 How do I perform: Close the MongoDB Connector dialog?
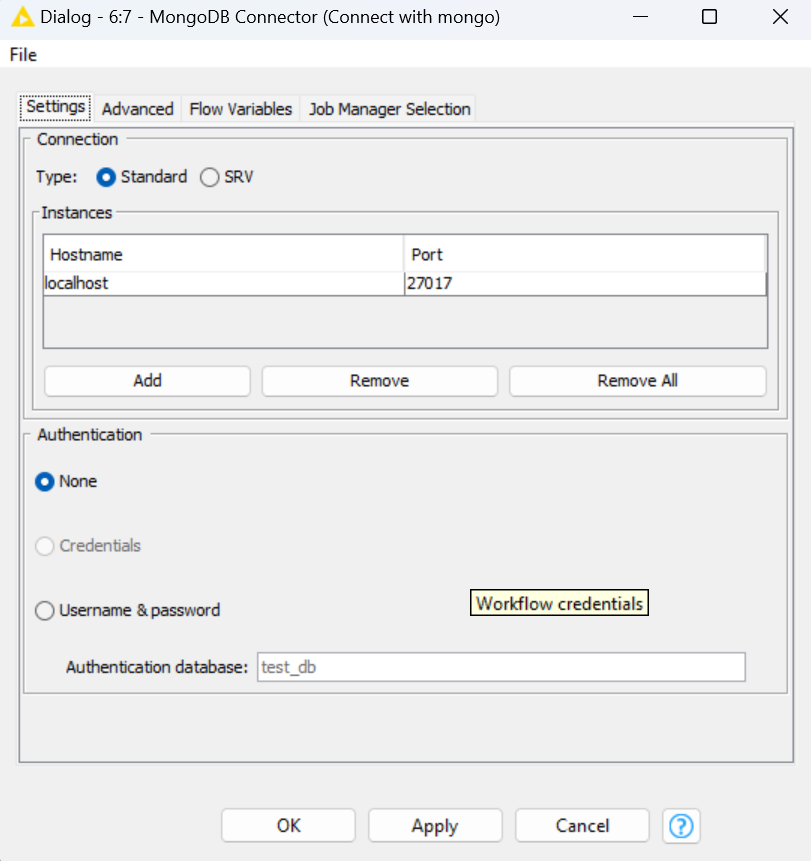[x=780, y=17]
